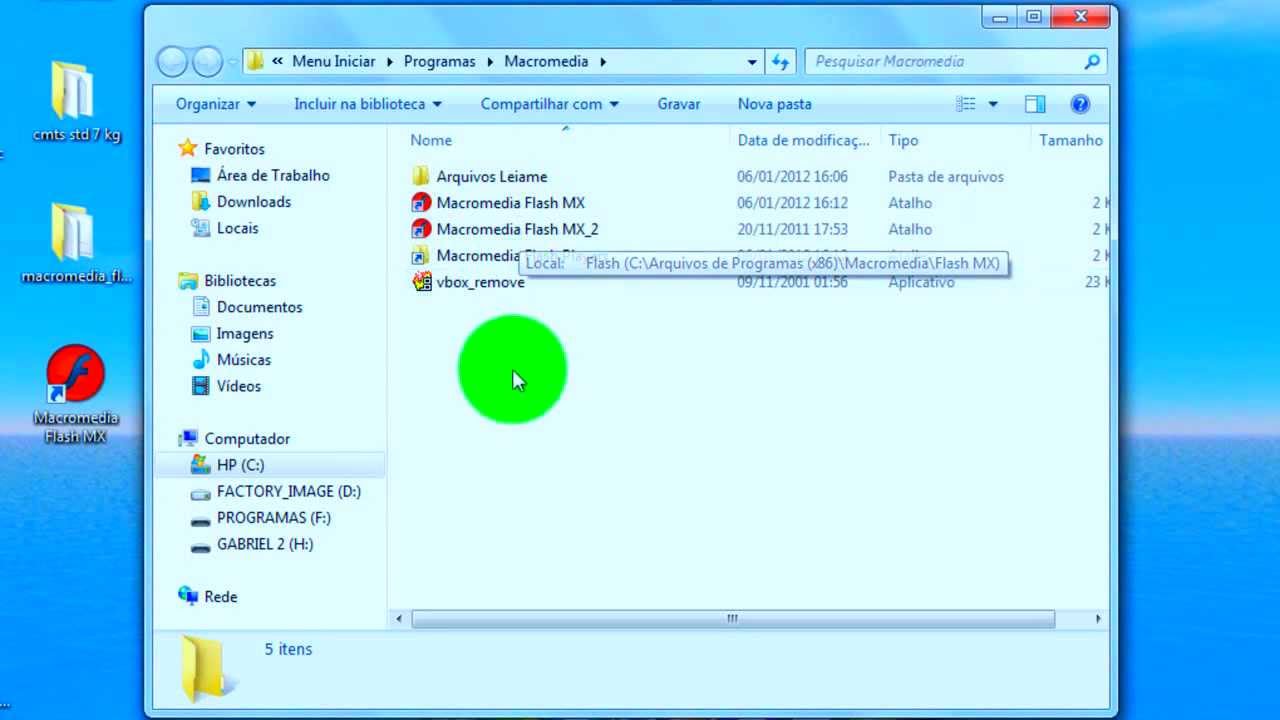Viewport: 1280px width, 720px height.
Task: Click the change view icon
Action: (965, 104)
